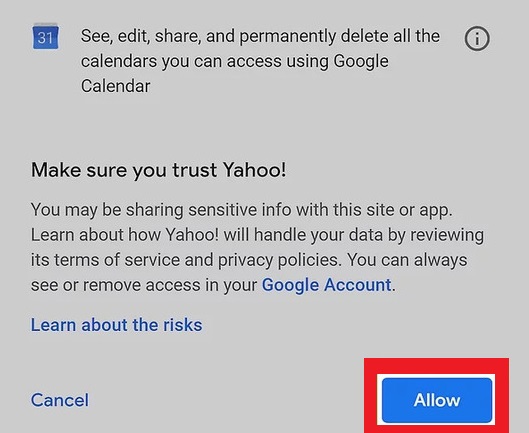Tap the blue Allow button

click(x=437, y=400)
